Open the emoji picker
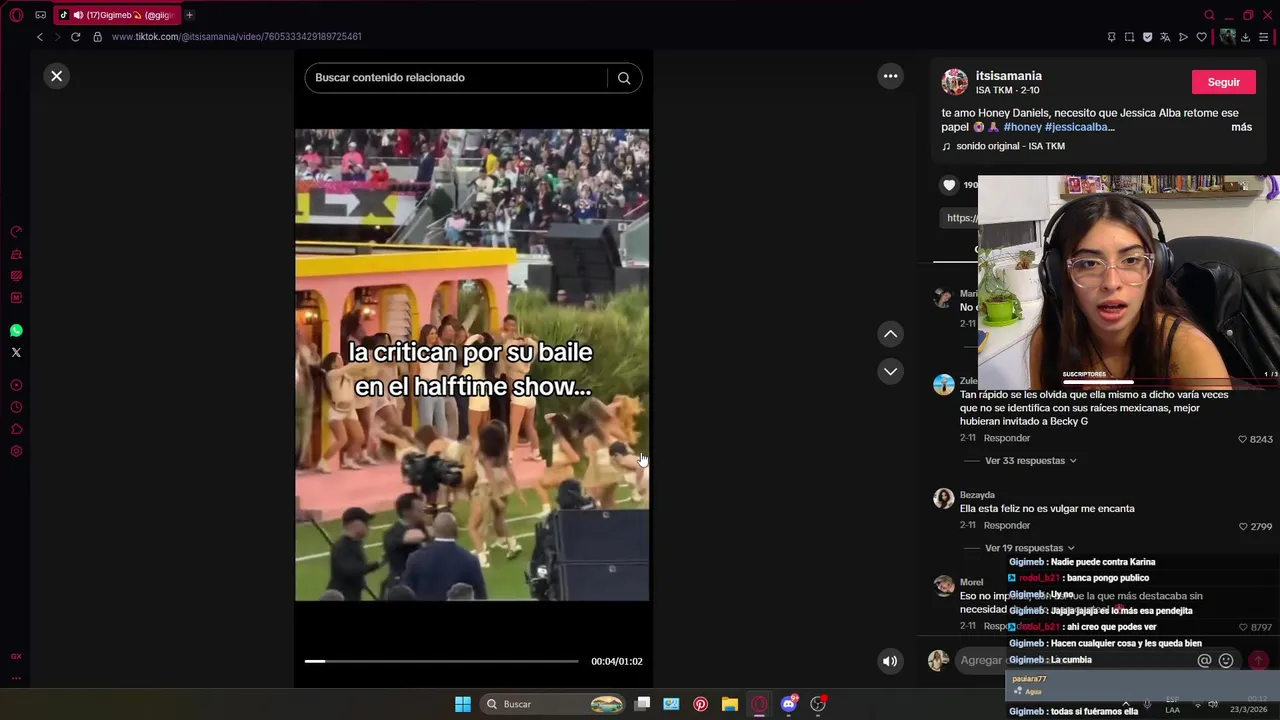 [x=1226, y=661]
